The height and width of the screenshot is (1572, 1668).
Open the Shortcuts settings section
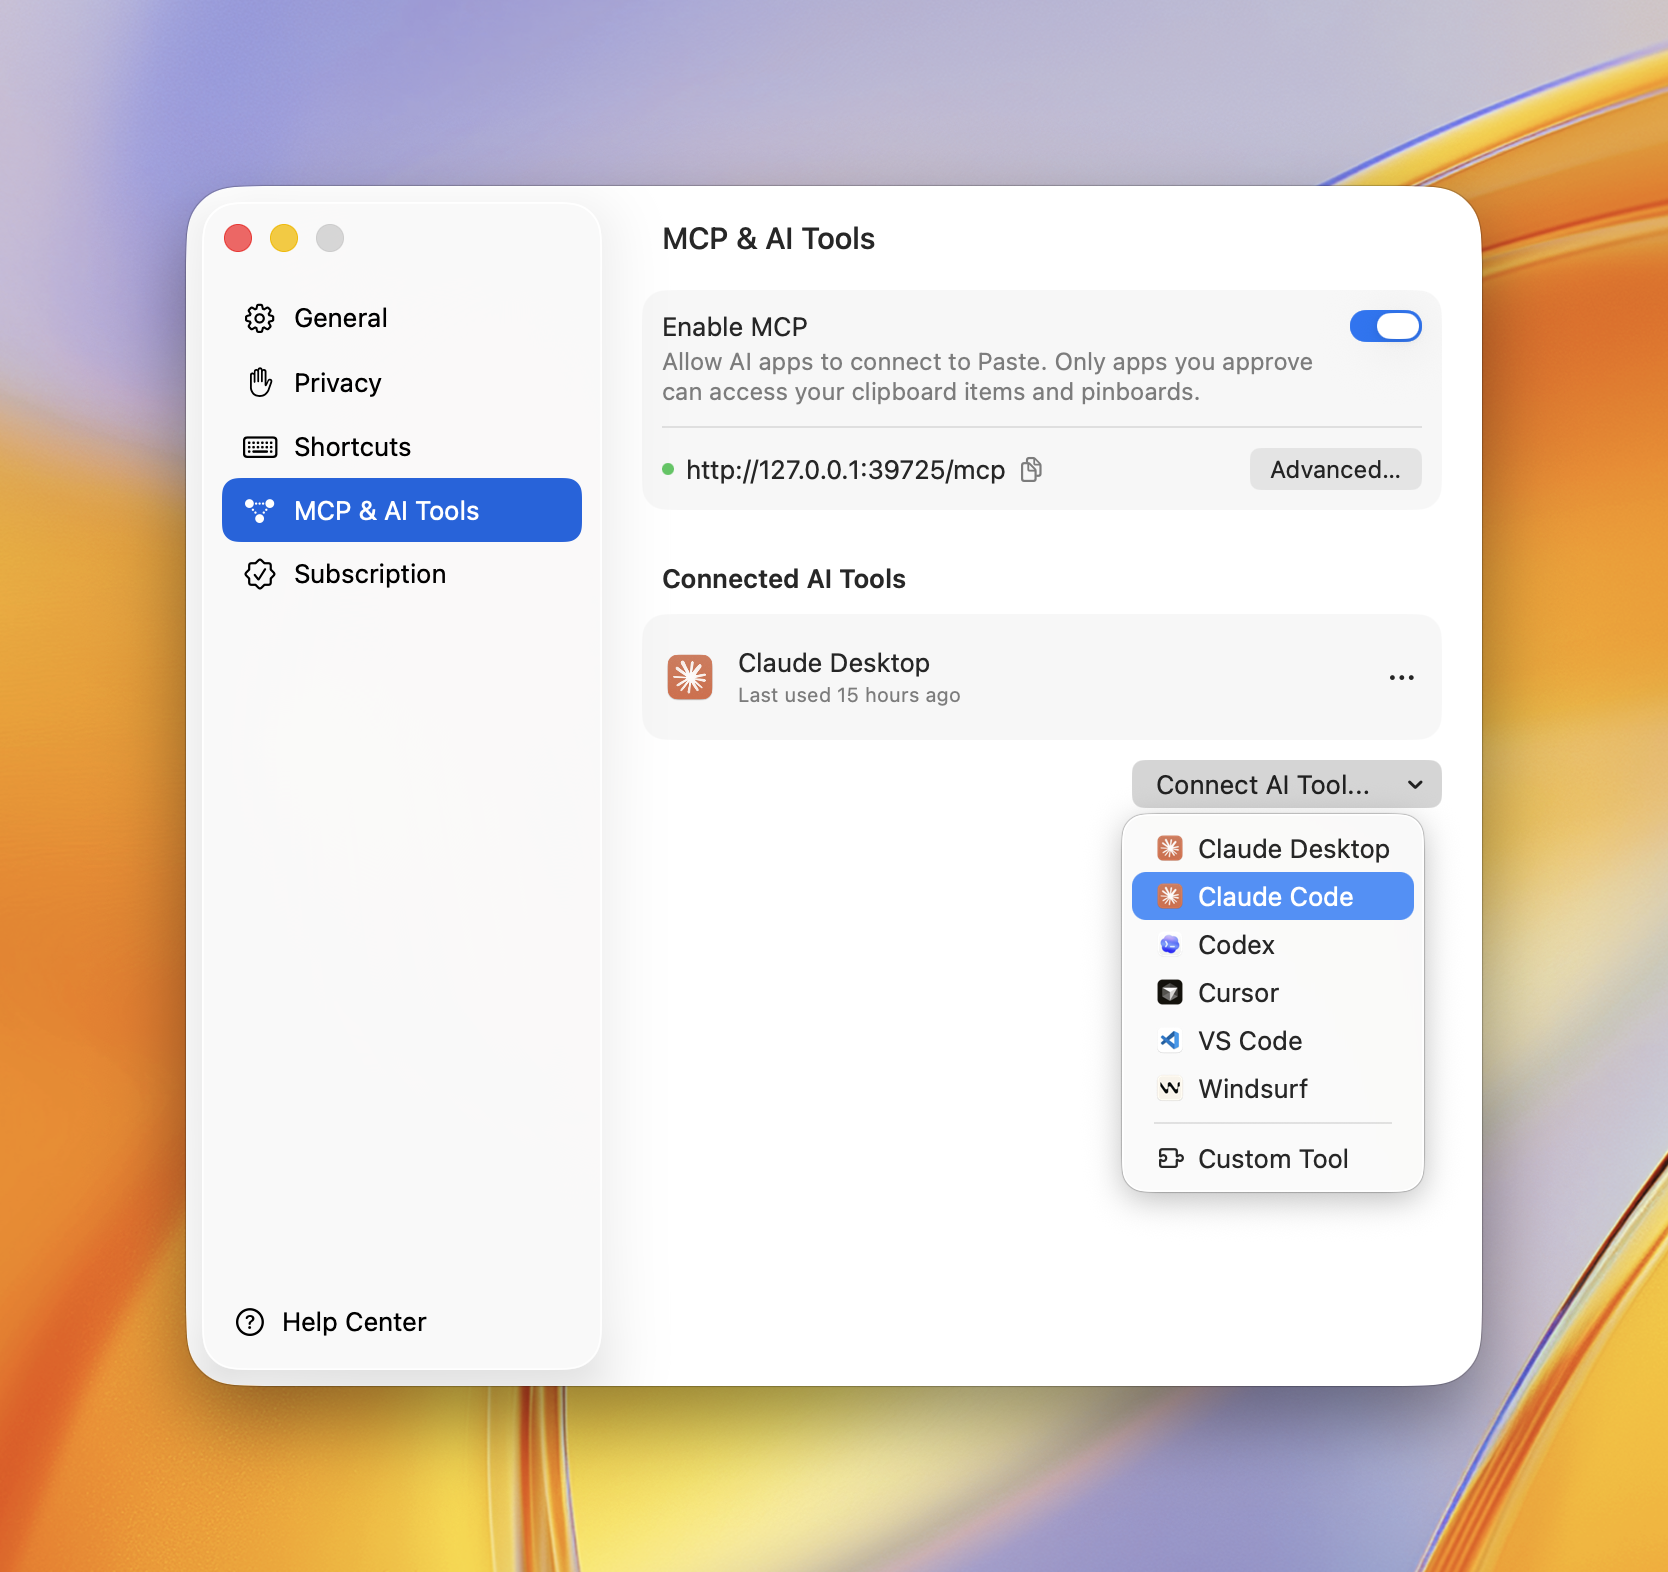402,446
